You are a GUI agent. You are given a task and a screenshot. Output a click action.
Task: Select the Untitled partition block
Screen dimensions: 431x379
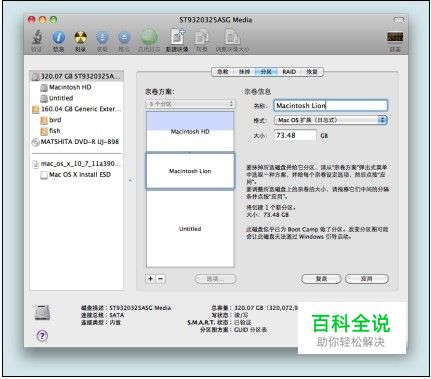click(x=190, y=229)
